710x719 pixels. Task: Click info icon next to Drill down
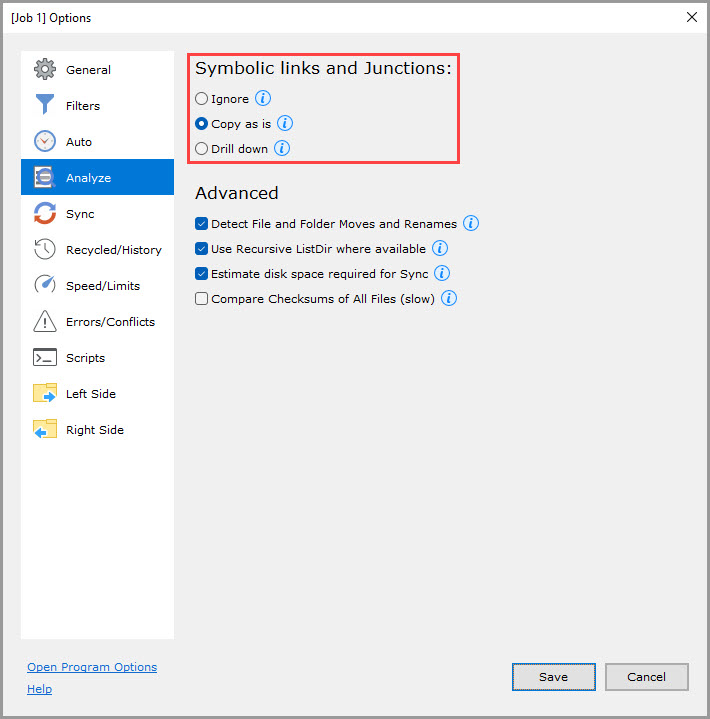pos(282,149)
